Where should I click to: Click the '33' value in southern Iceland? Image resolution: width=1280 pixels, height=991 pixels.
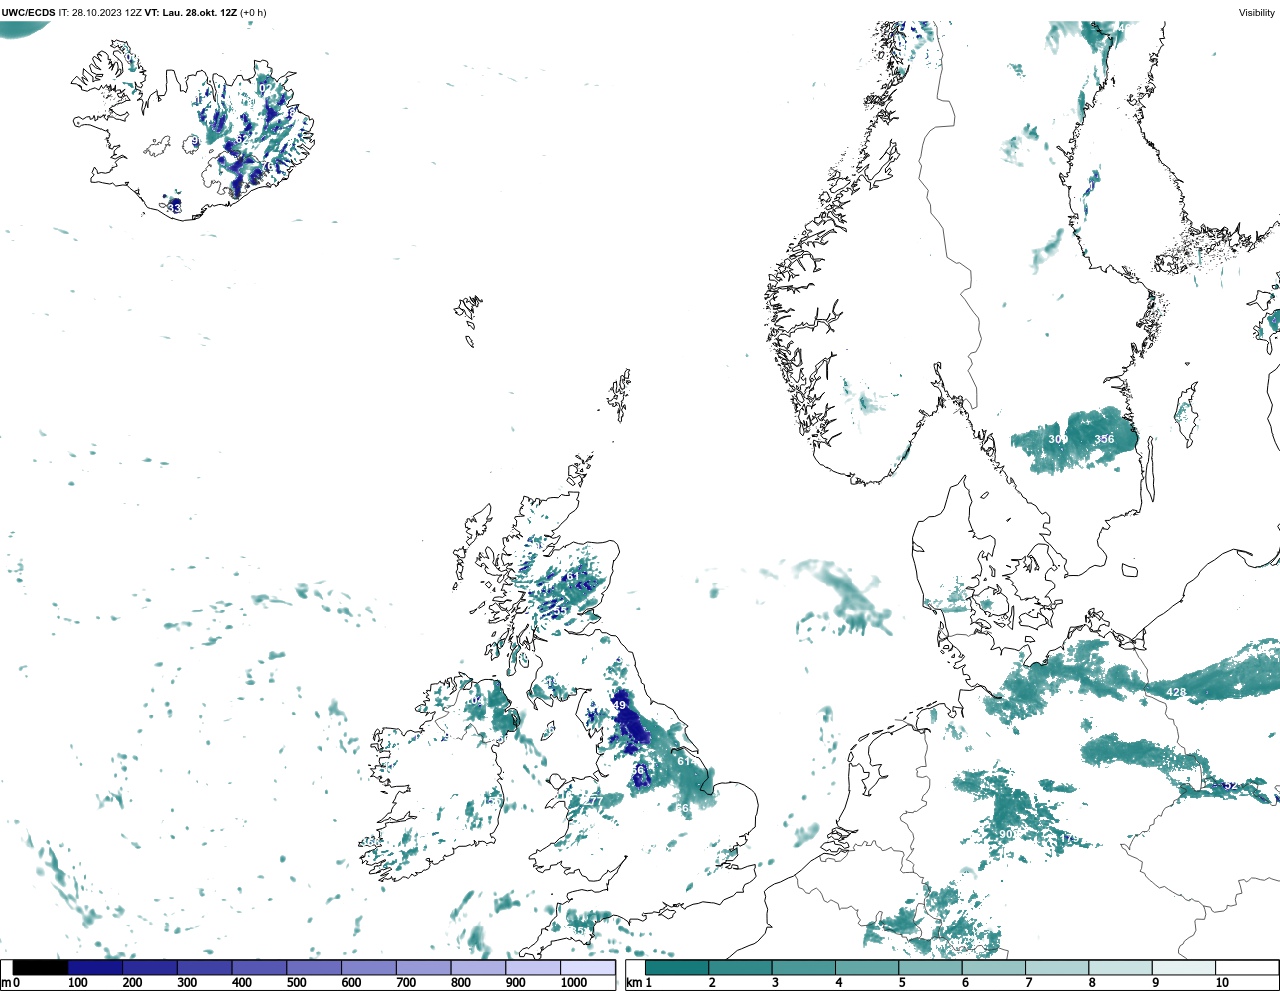click(x=175, y=207)
